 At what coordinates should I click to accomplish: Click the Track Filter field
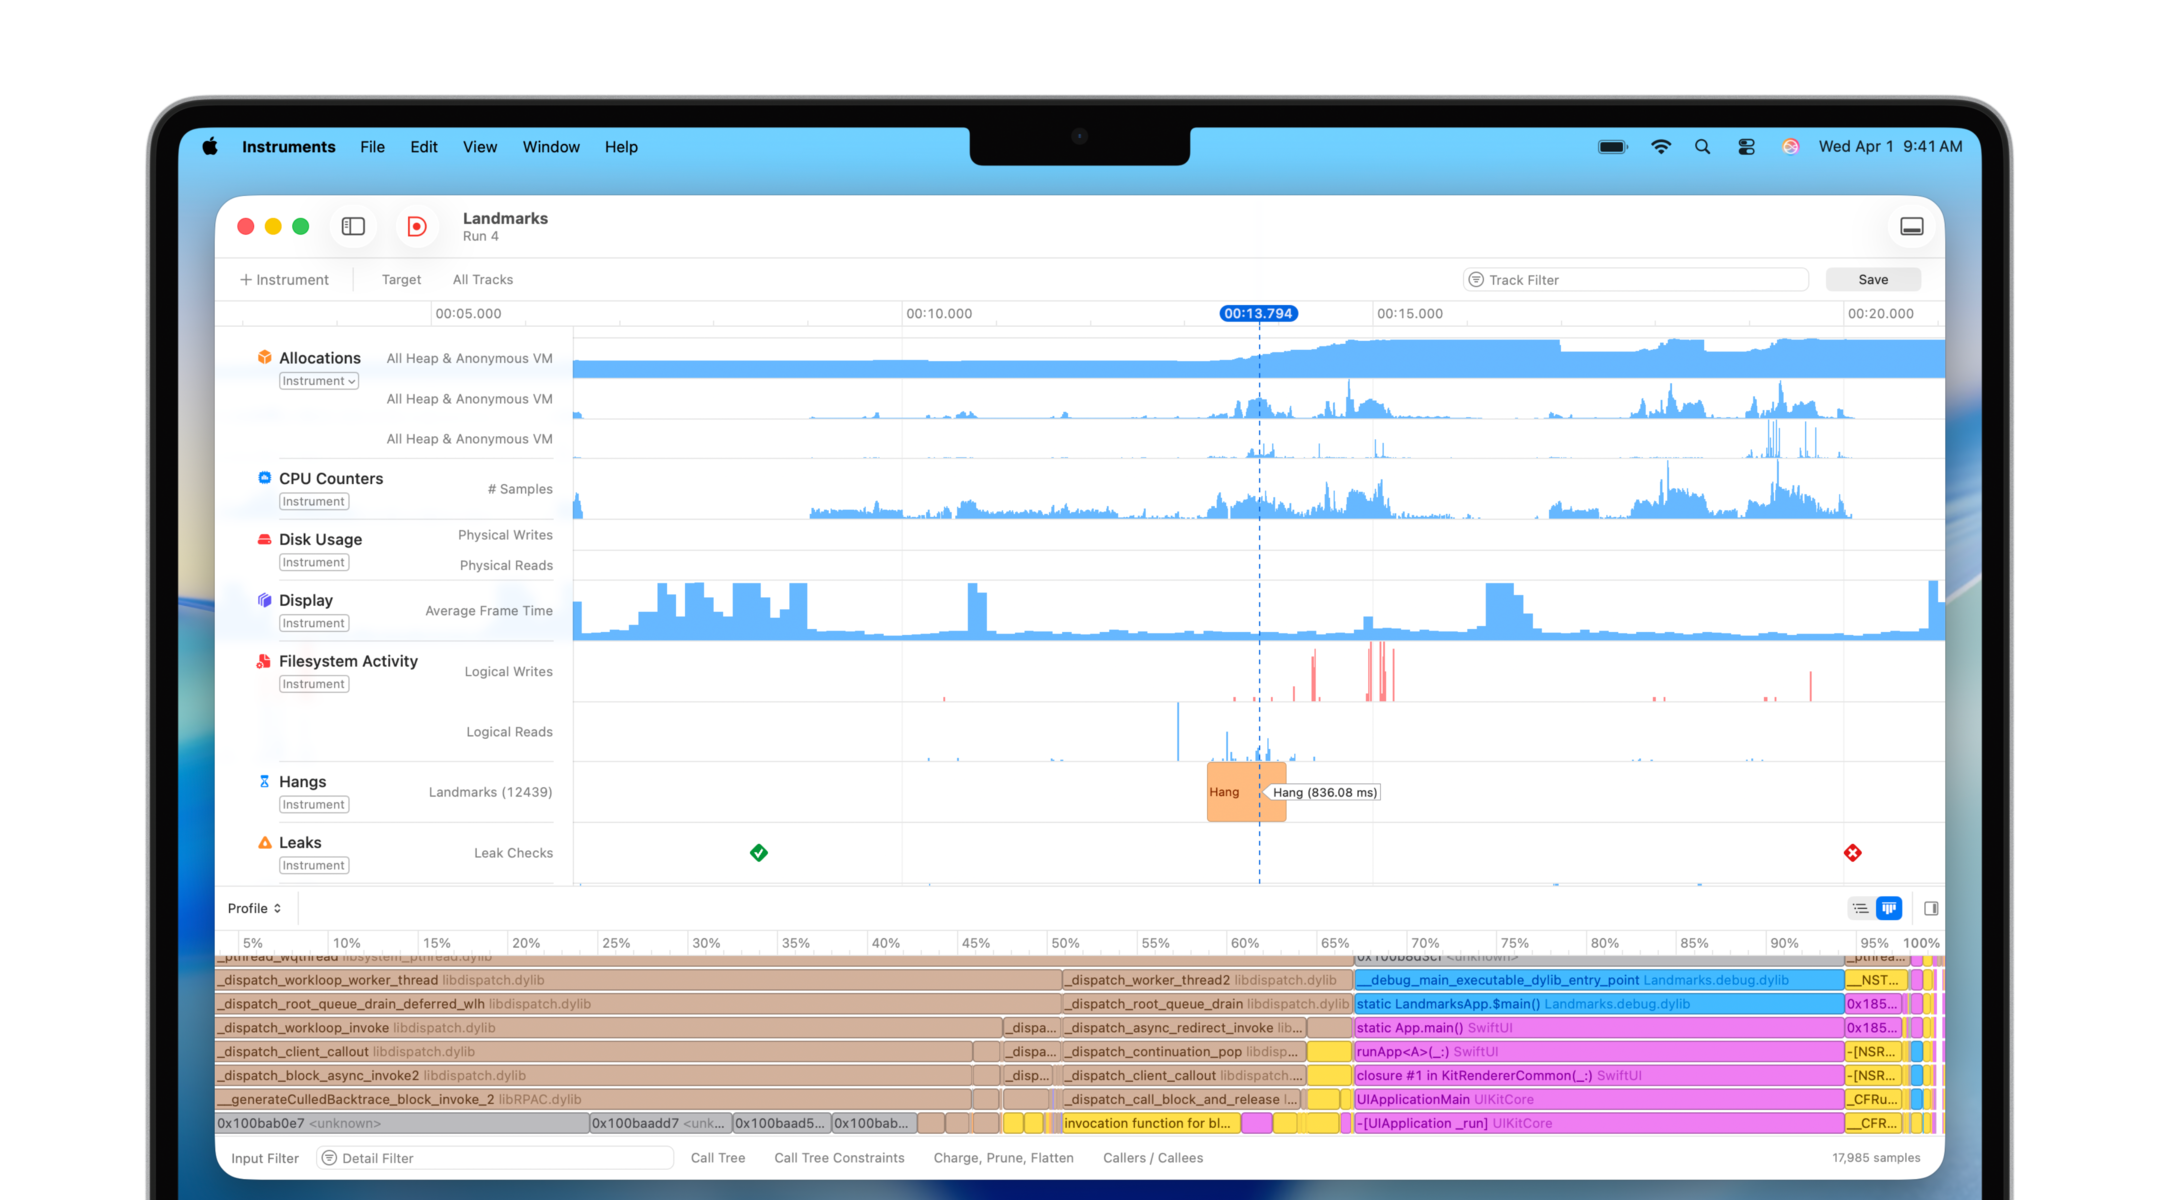pyautogui.click(x=1635, y=280)
